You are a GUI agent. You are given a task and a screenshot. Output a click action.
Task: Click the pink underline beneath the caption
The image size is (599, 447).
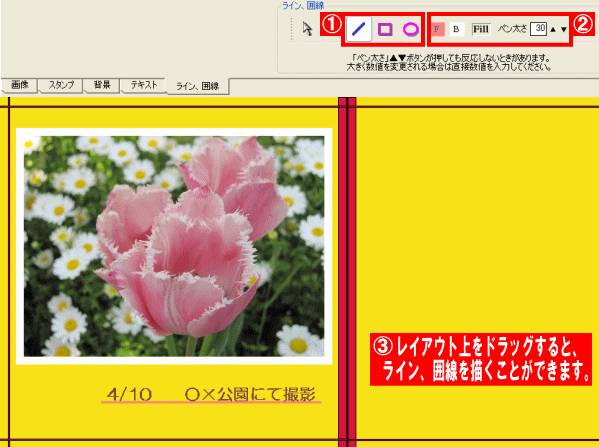211,402
